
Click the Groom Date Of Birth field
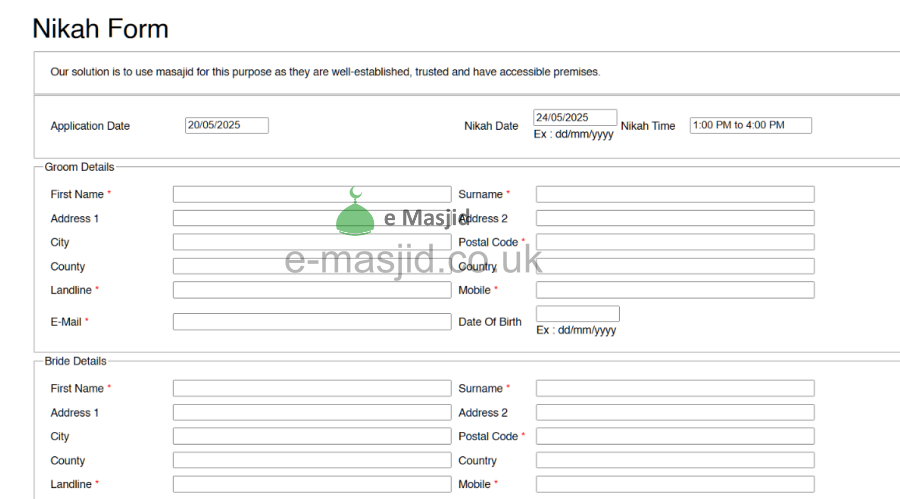pyautogui.click(x=578, y=314)
